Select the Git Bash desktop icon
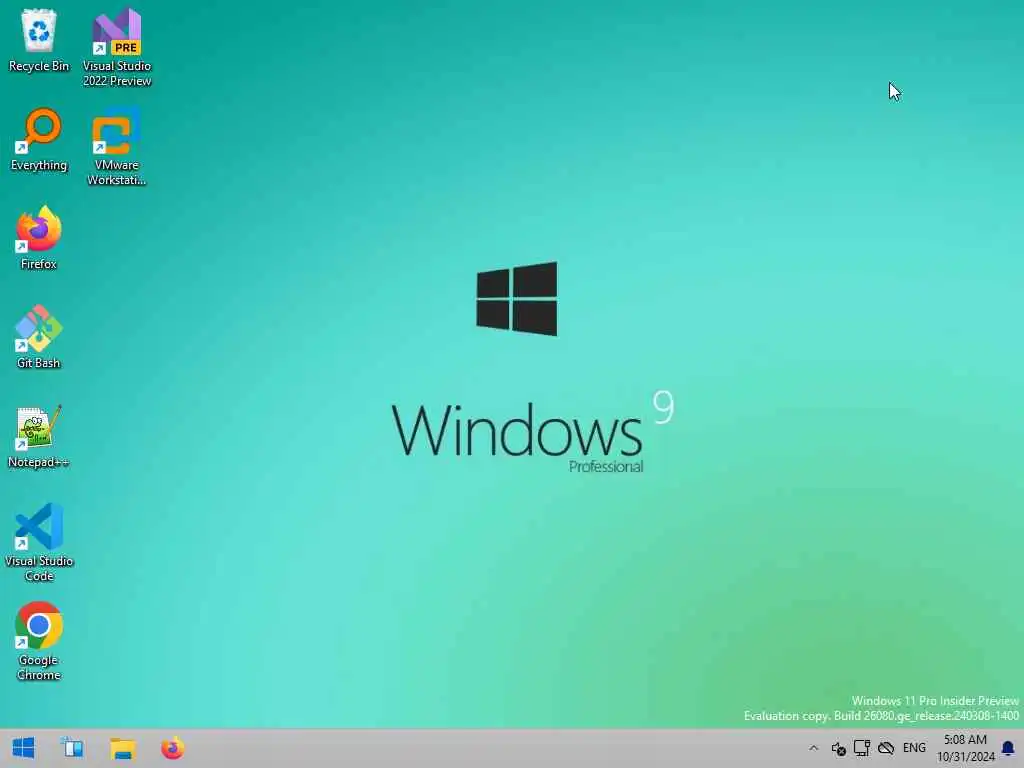This screenshot has width=1024, height=768. tap(39, 338)
